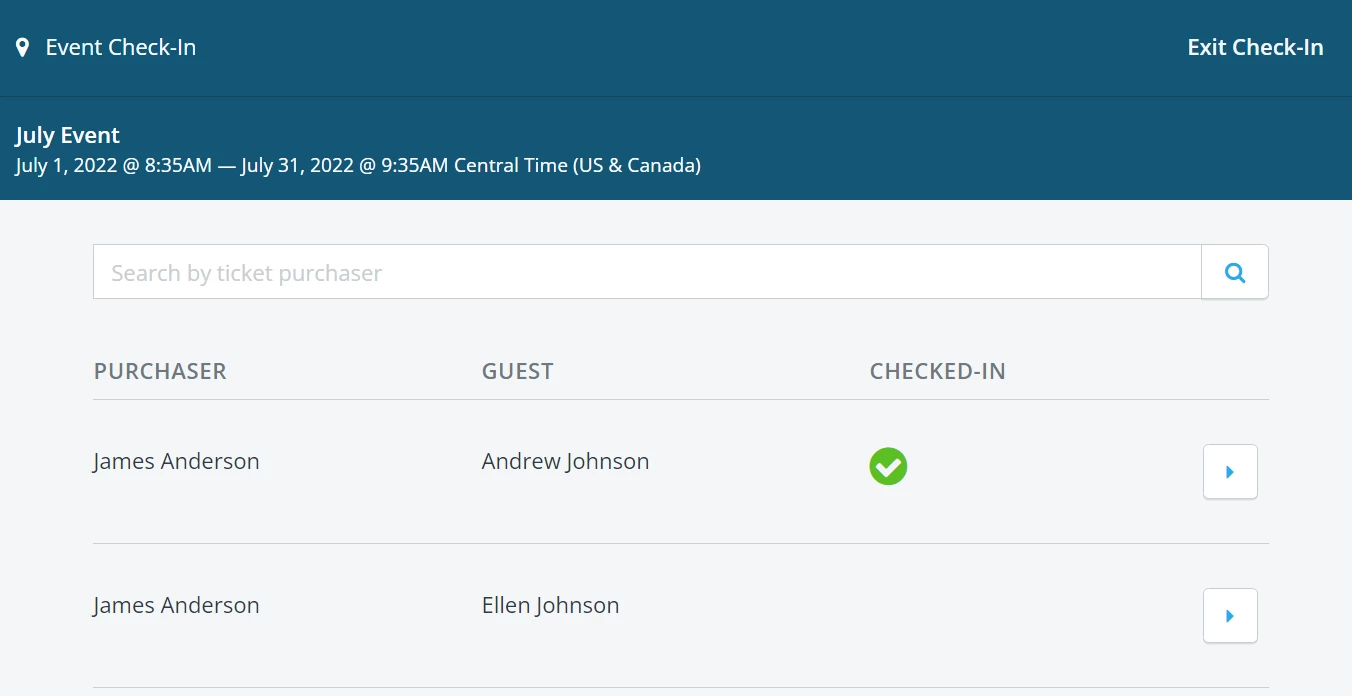
Task: Select guest name Andrew Johnson
Action: coord(565,461)
